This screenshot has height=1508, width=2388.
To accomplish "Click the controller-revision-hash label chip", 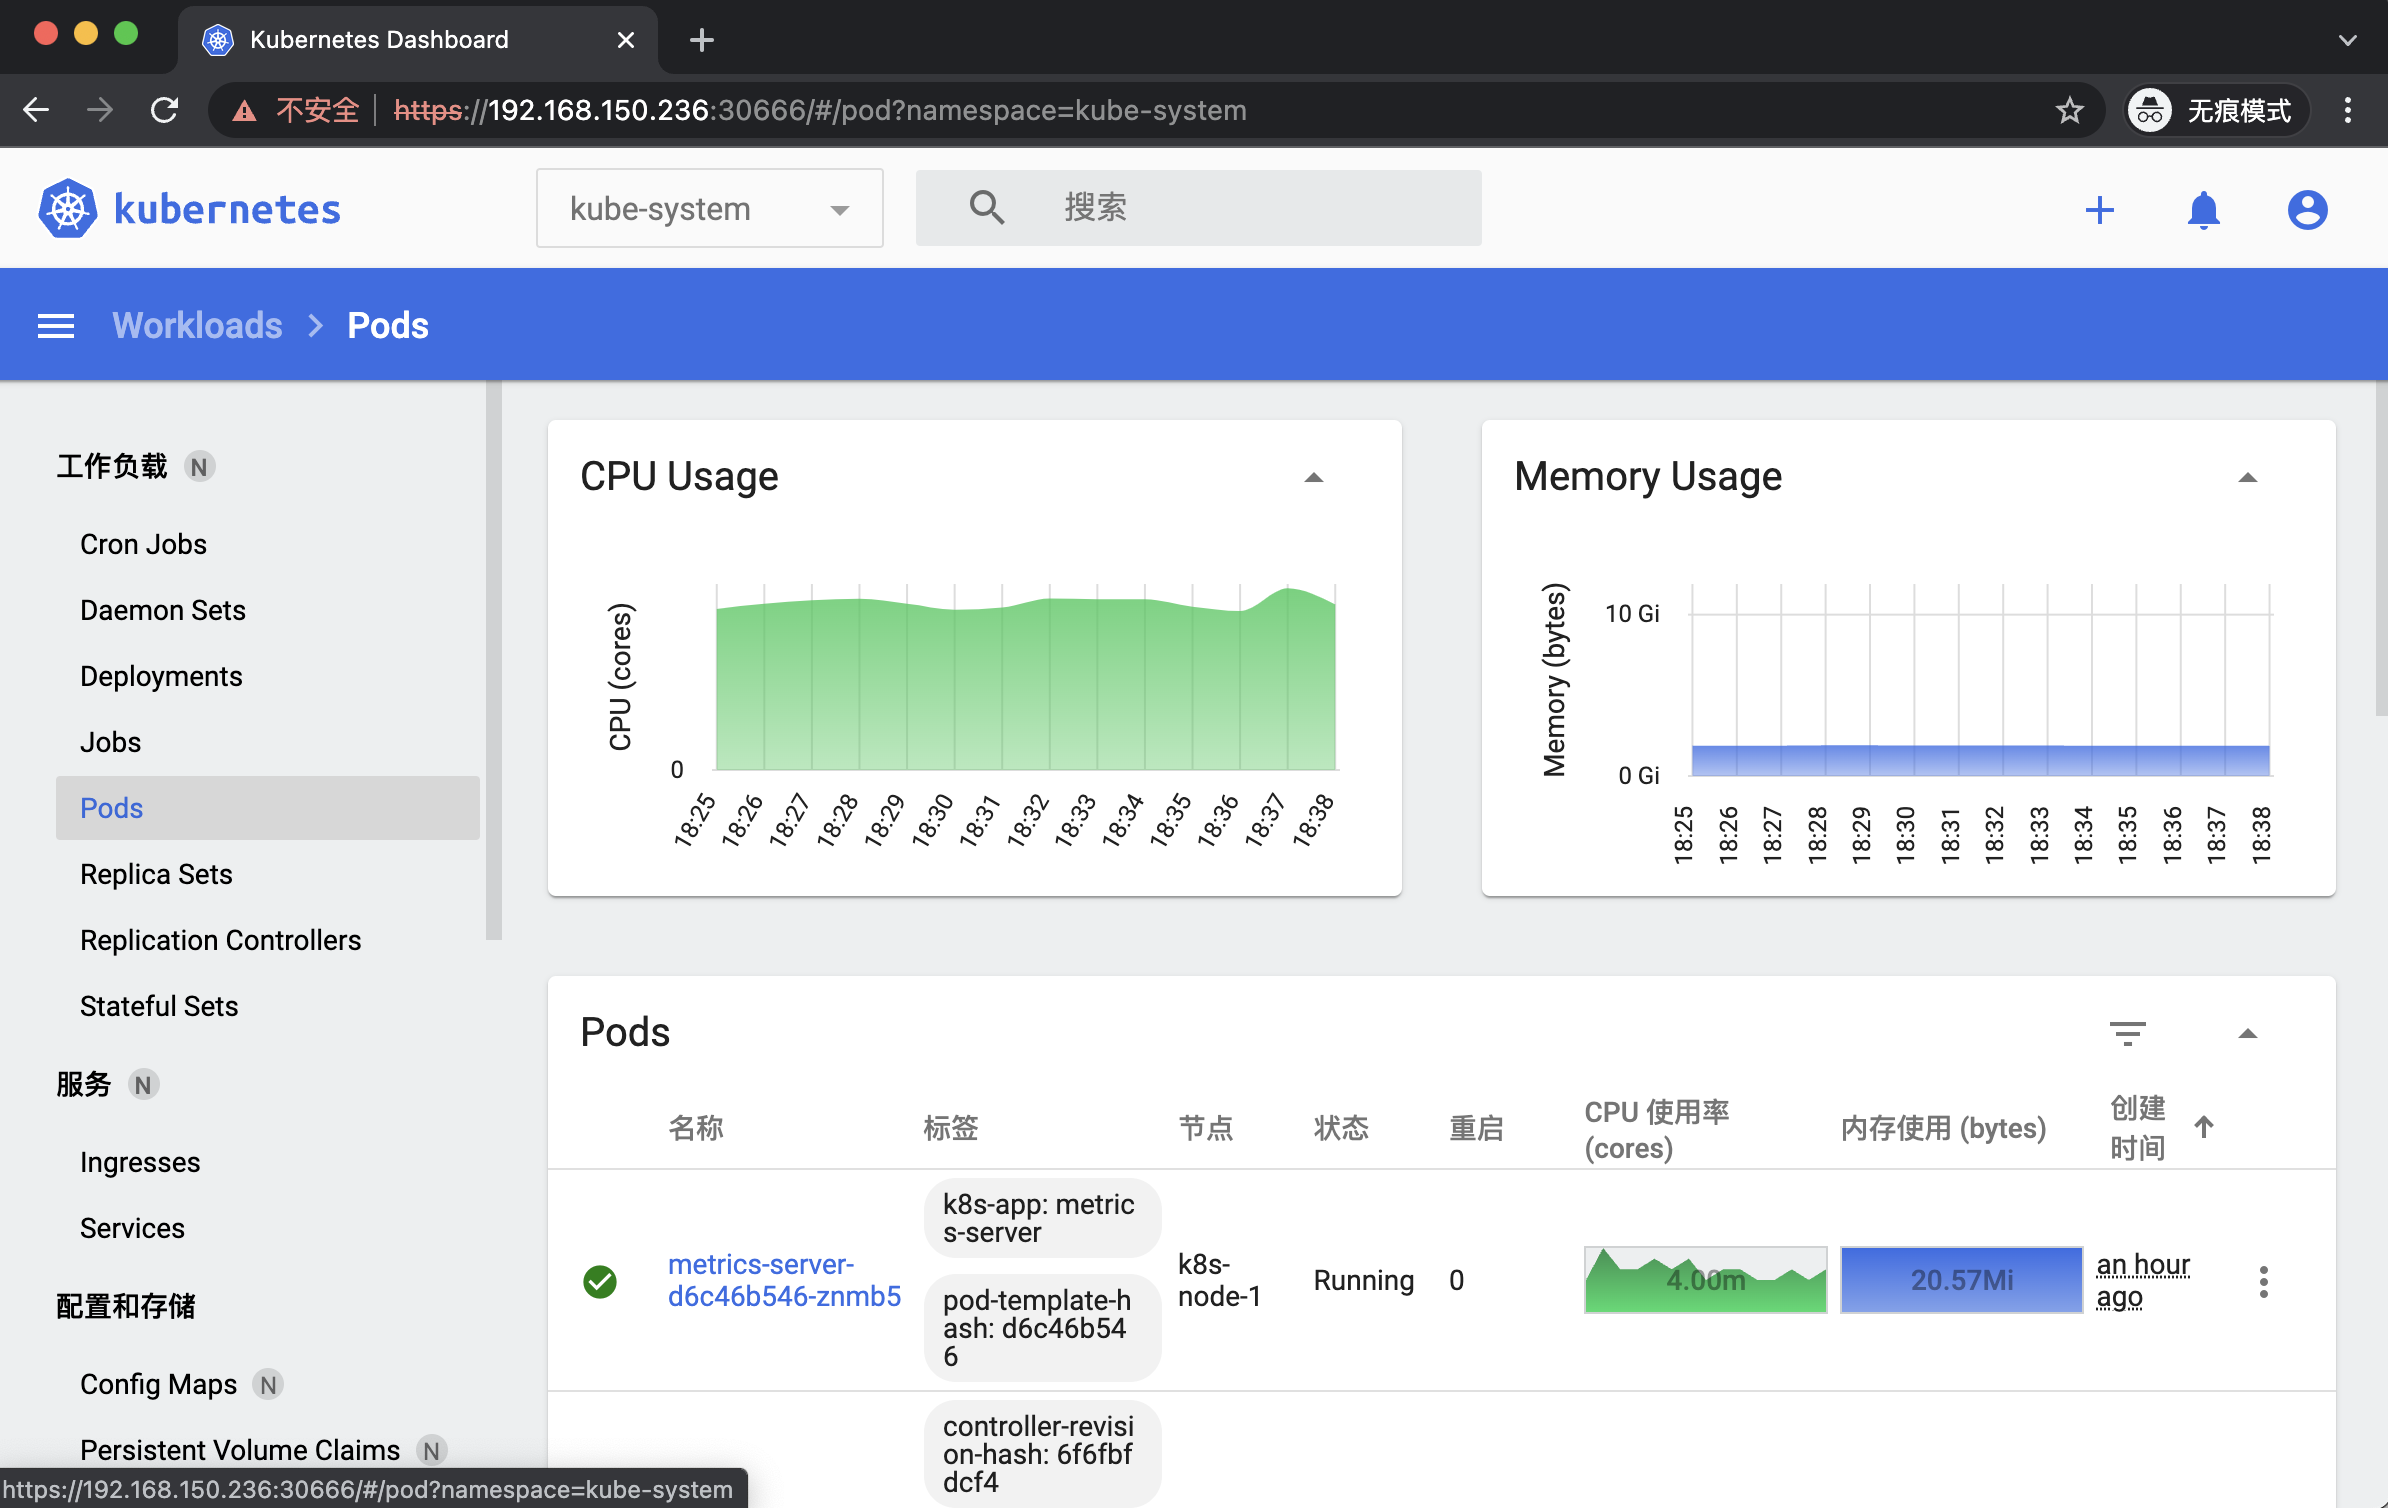I will 1042,1454.
